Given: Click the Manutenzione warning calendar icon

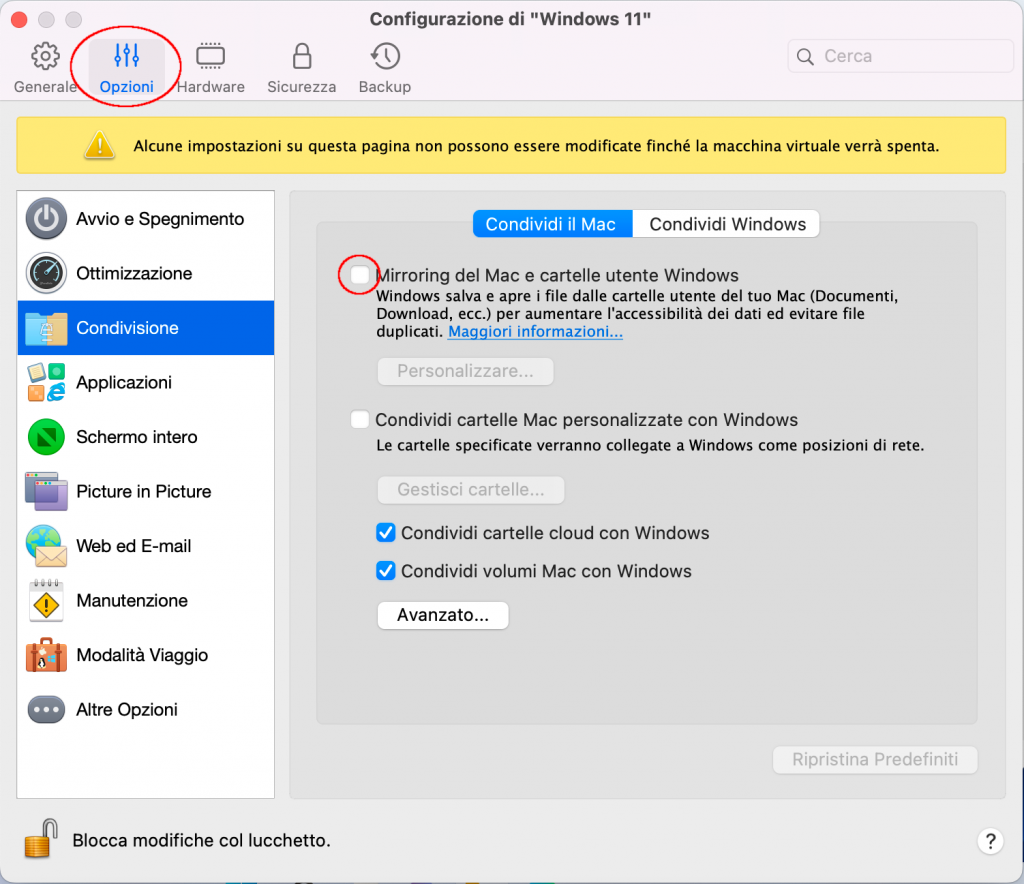Looking at the screenshot, I should tap(46, 601).
